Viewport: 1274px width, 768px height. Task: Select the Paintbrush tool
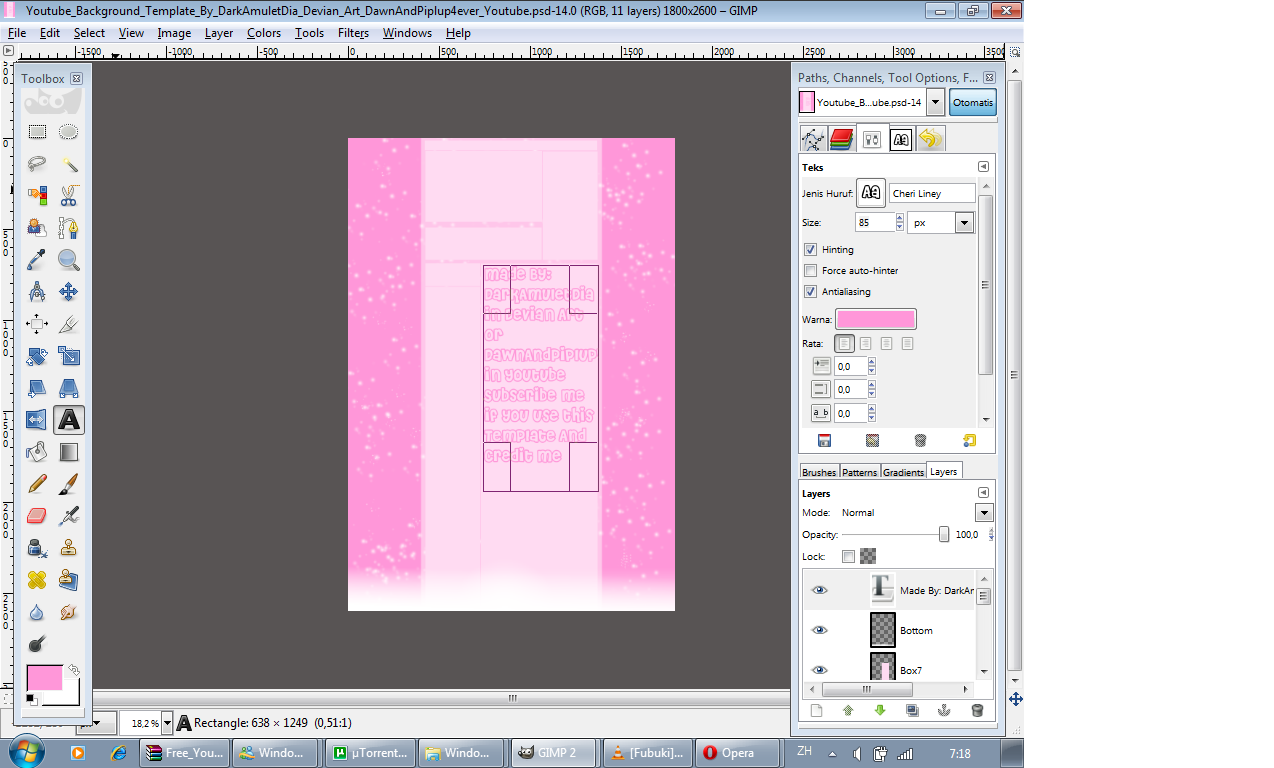69,484
